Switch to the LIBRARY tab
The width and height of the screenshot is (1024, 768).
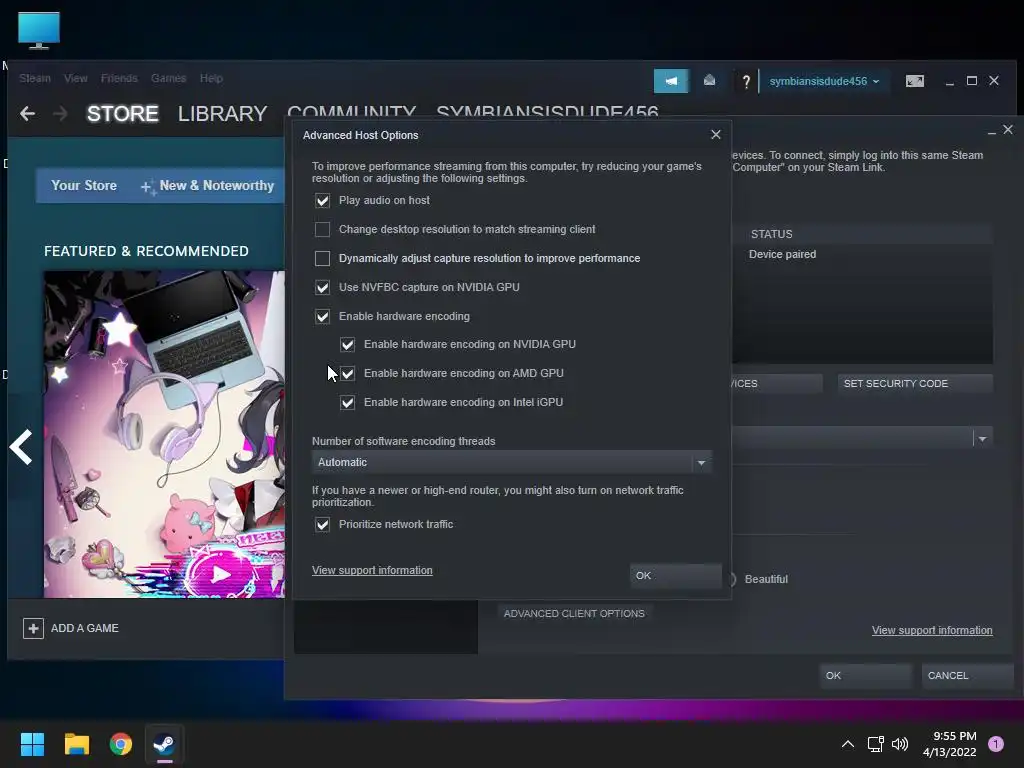tap(222, 114)
